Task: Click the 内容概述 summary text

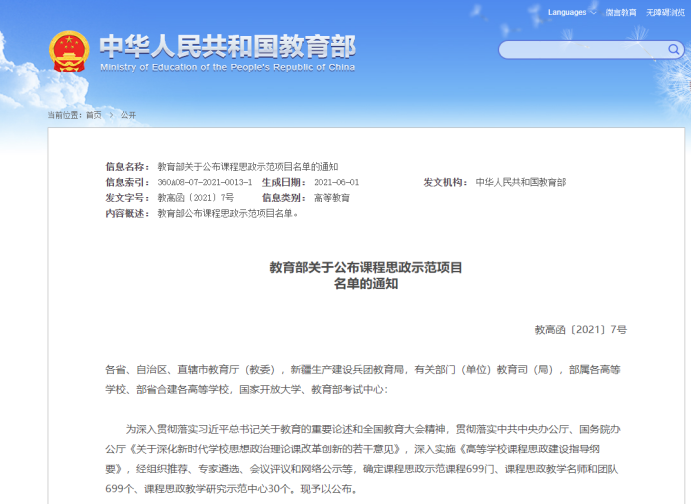Action: (x=228, y=213)
